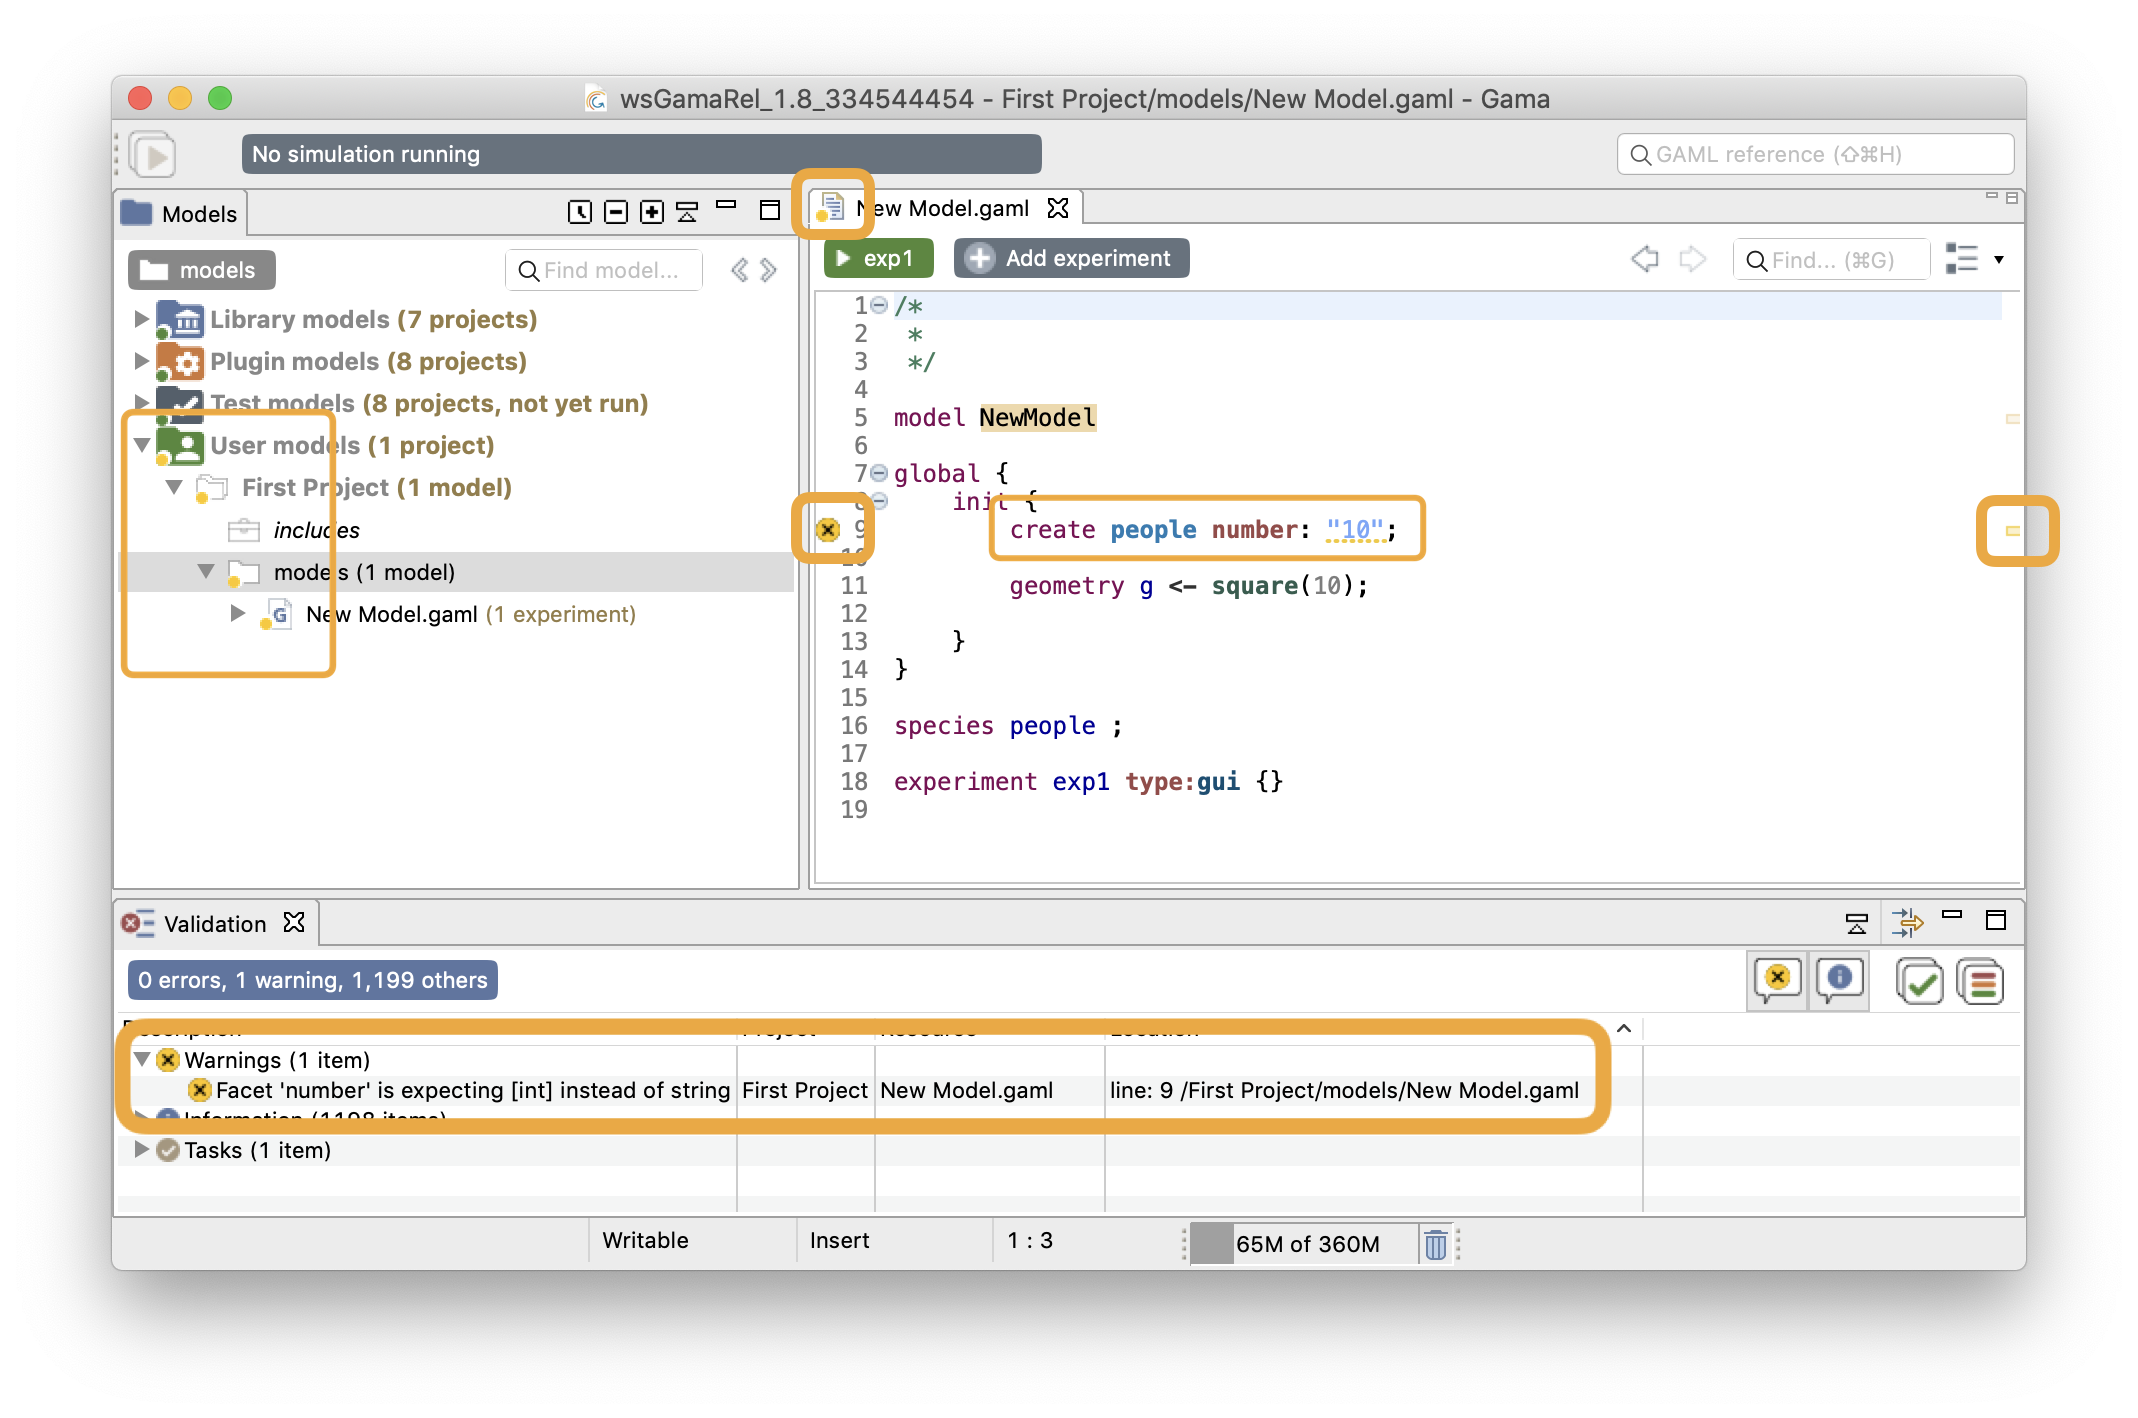Viewport: 2138px width, 1418px height.
Task: Focus the Find model search field
Action: pos(604,270)
